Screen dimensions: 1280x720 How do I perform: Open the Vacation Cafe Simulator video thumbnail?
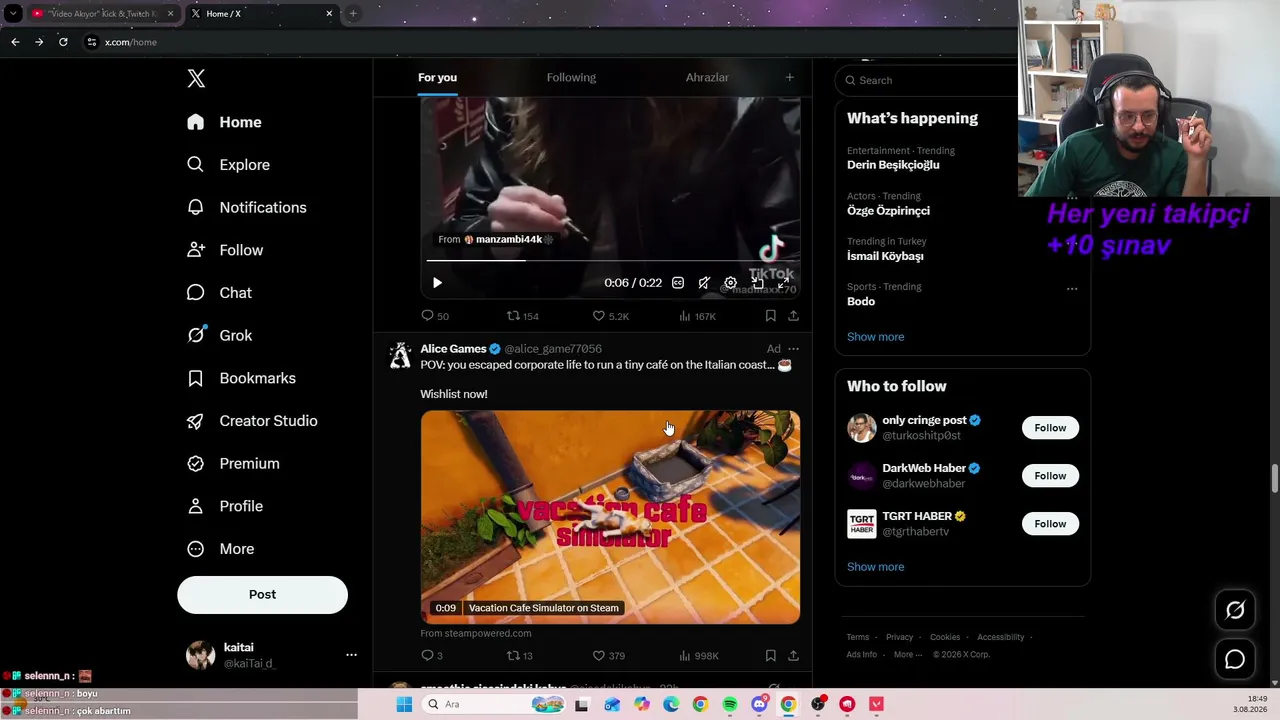point(610,517)
